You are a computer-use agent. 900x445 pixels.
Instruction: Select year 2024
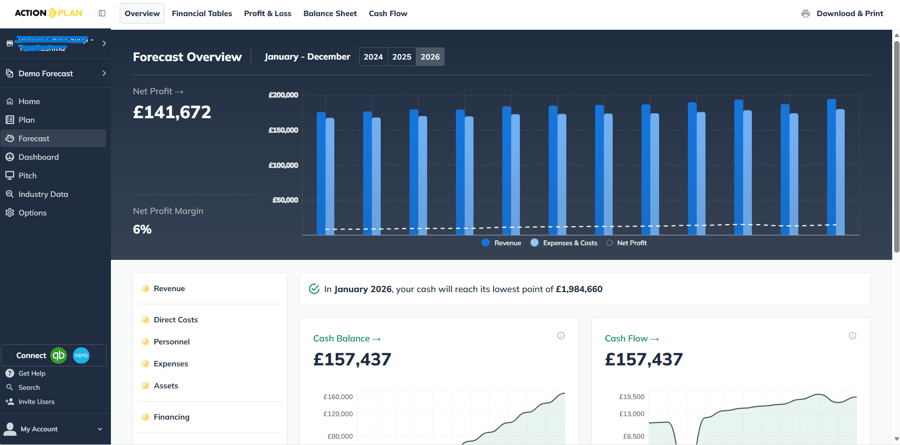coord(373,57)
